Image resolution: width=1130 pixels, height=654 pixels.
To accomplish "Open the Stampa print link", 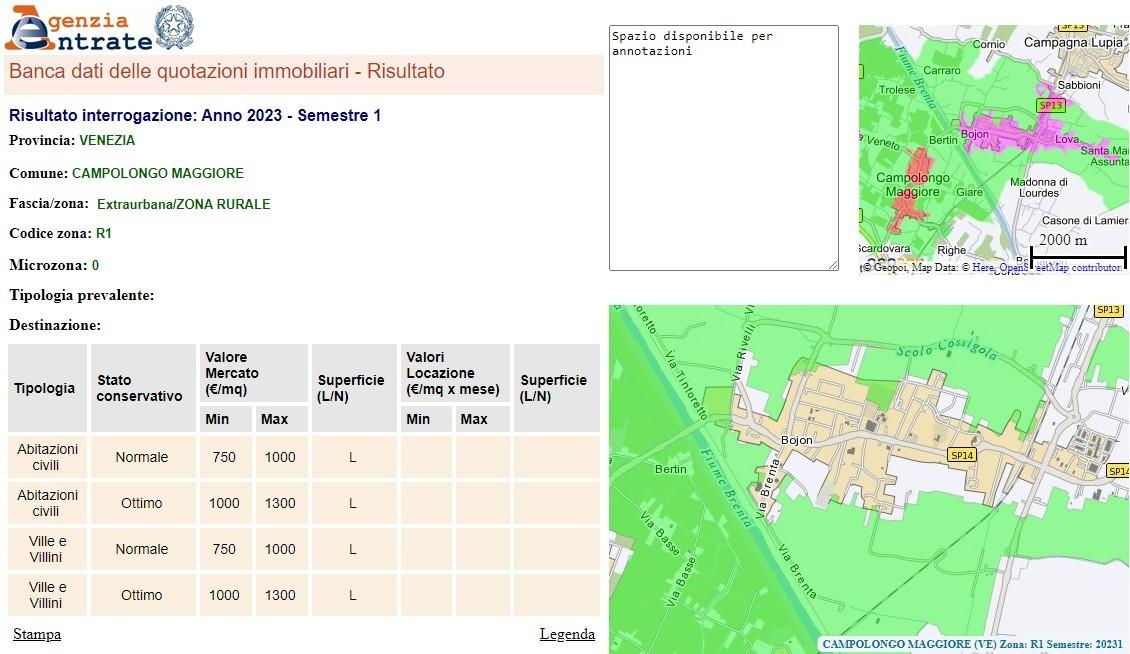I will pos(37,635).
